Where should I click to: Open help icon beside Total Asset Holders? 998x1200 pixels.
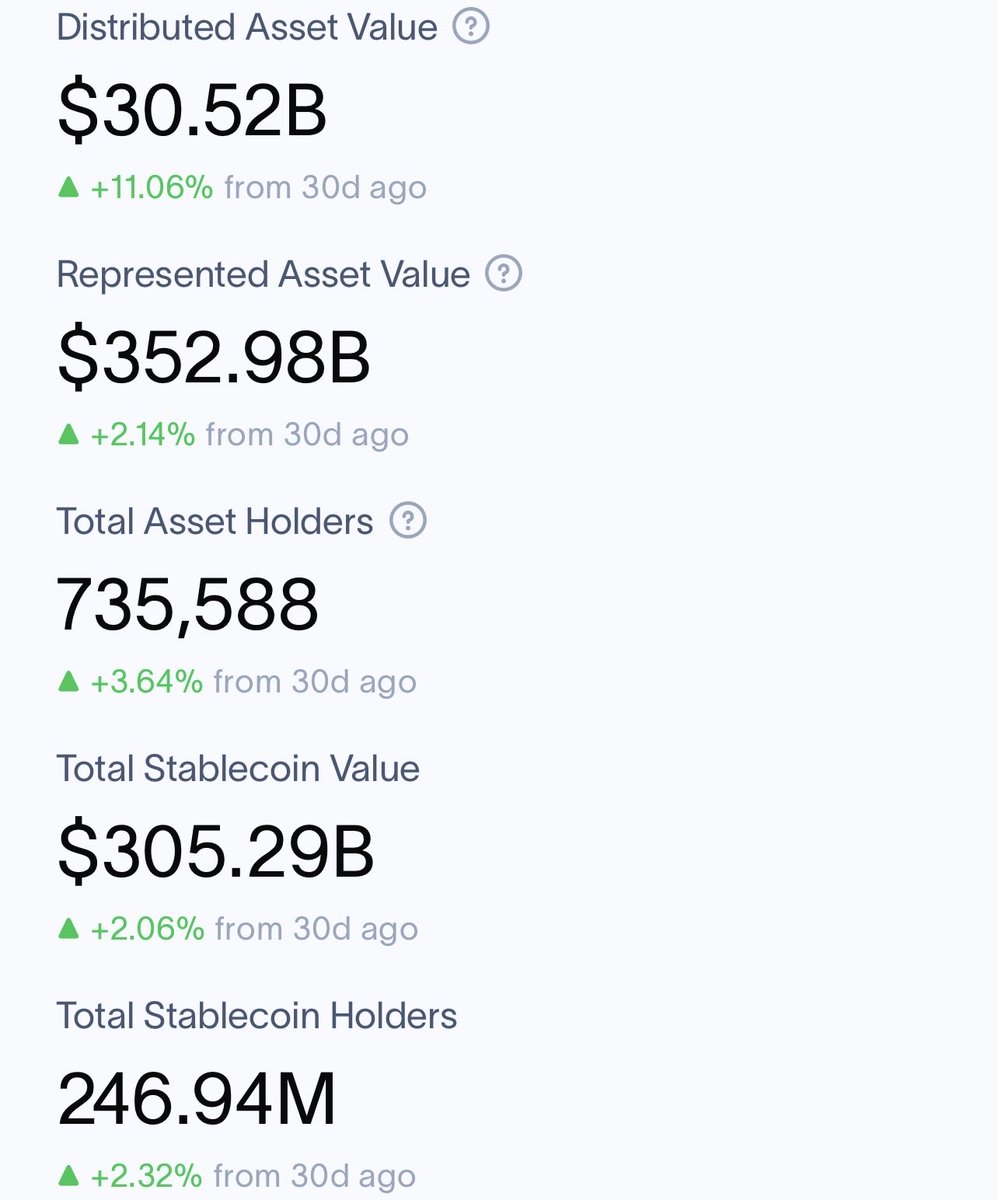coord(408,520)
